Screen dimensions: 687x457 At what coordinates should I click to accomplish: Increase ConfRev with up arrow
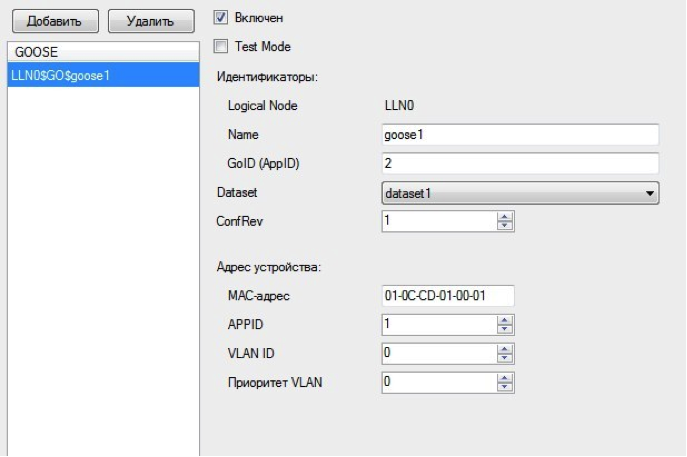click(x=505, y=217)
